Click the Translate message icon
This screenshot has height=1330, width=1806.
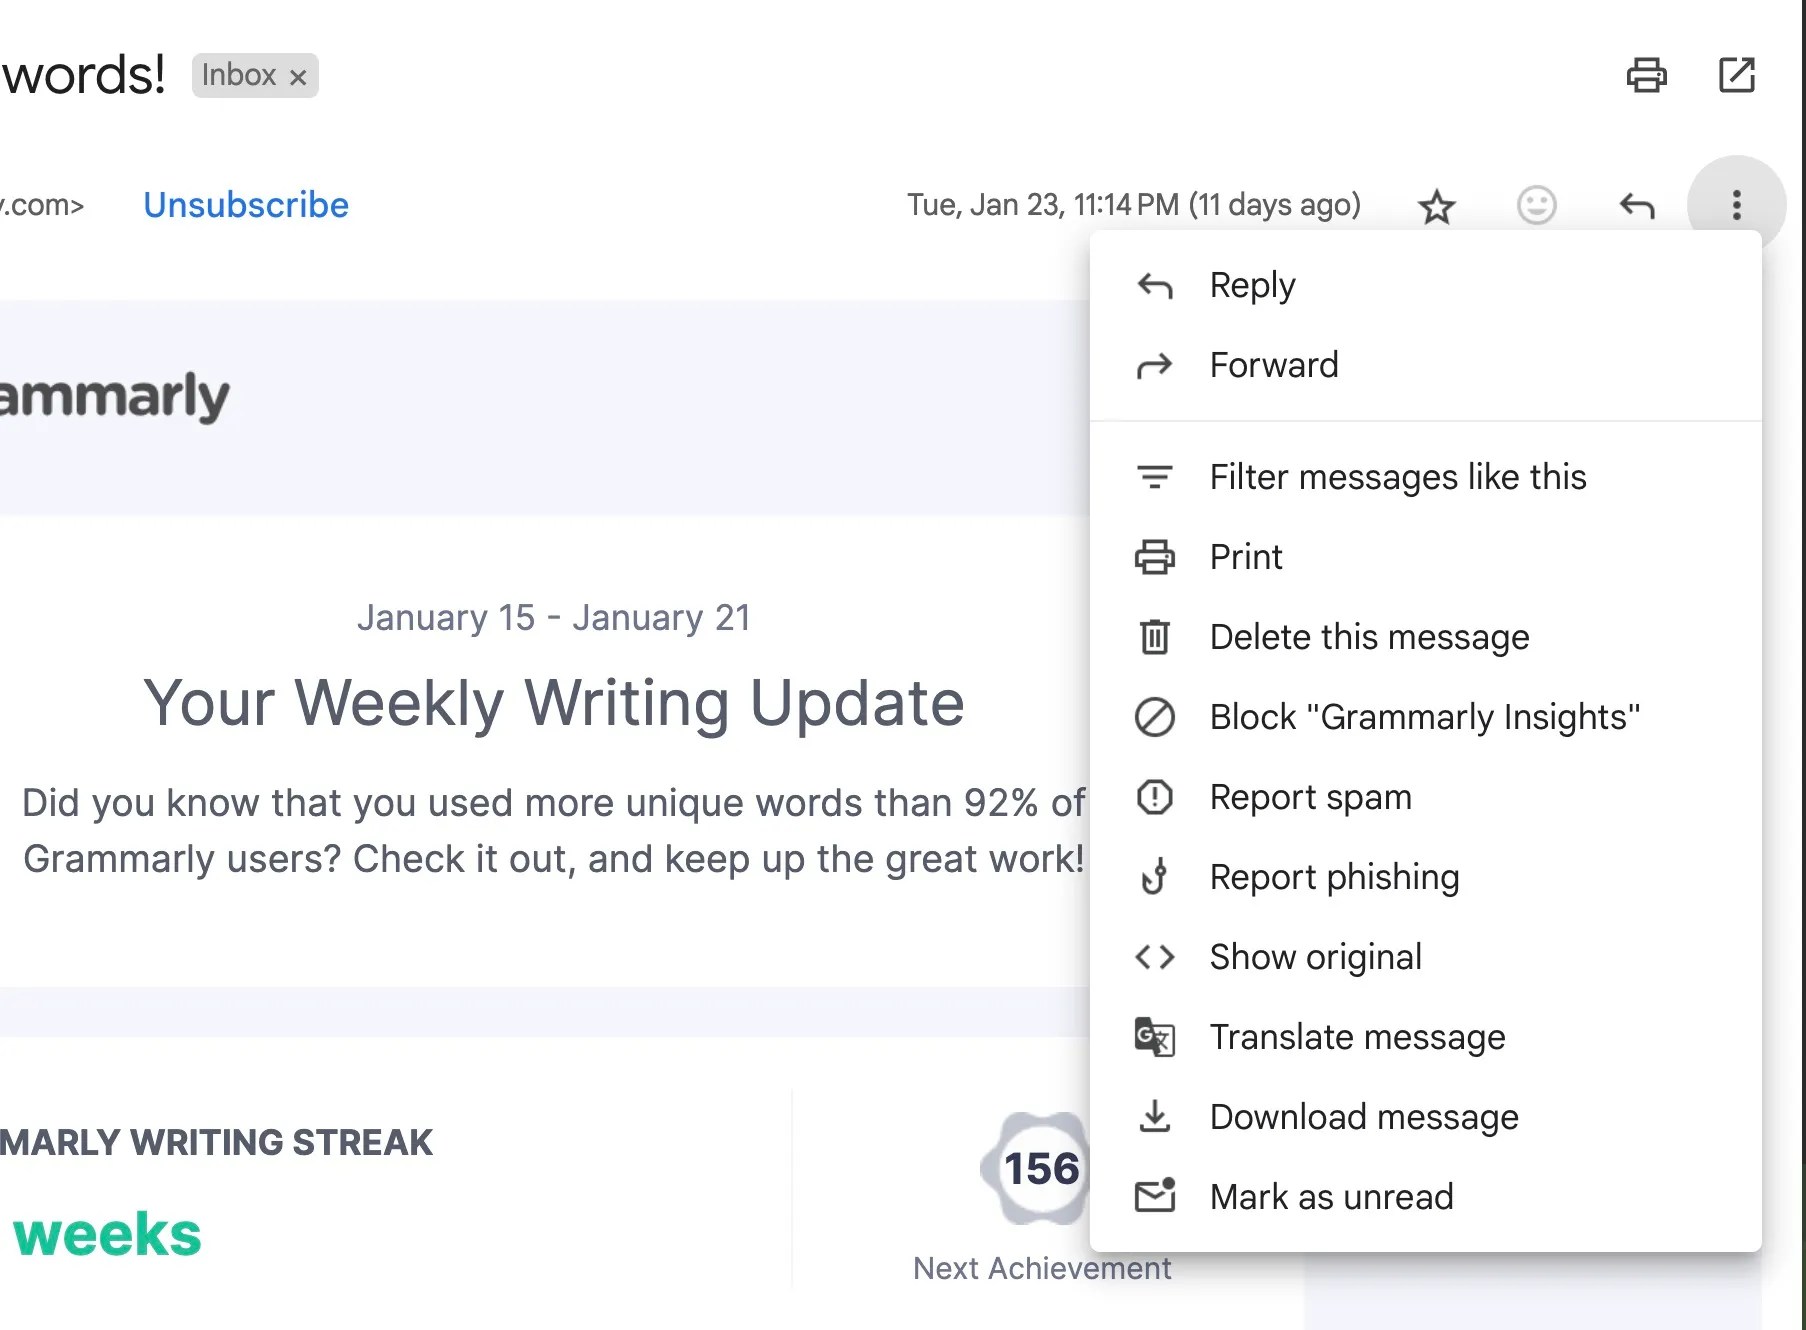[x=1154, y=1037]
